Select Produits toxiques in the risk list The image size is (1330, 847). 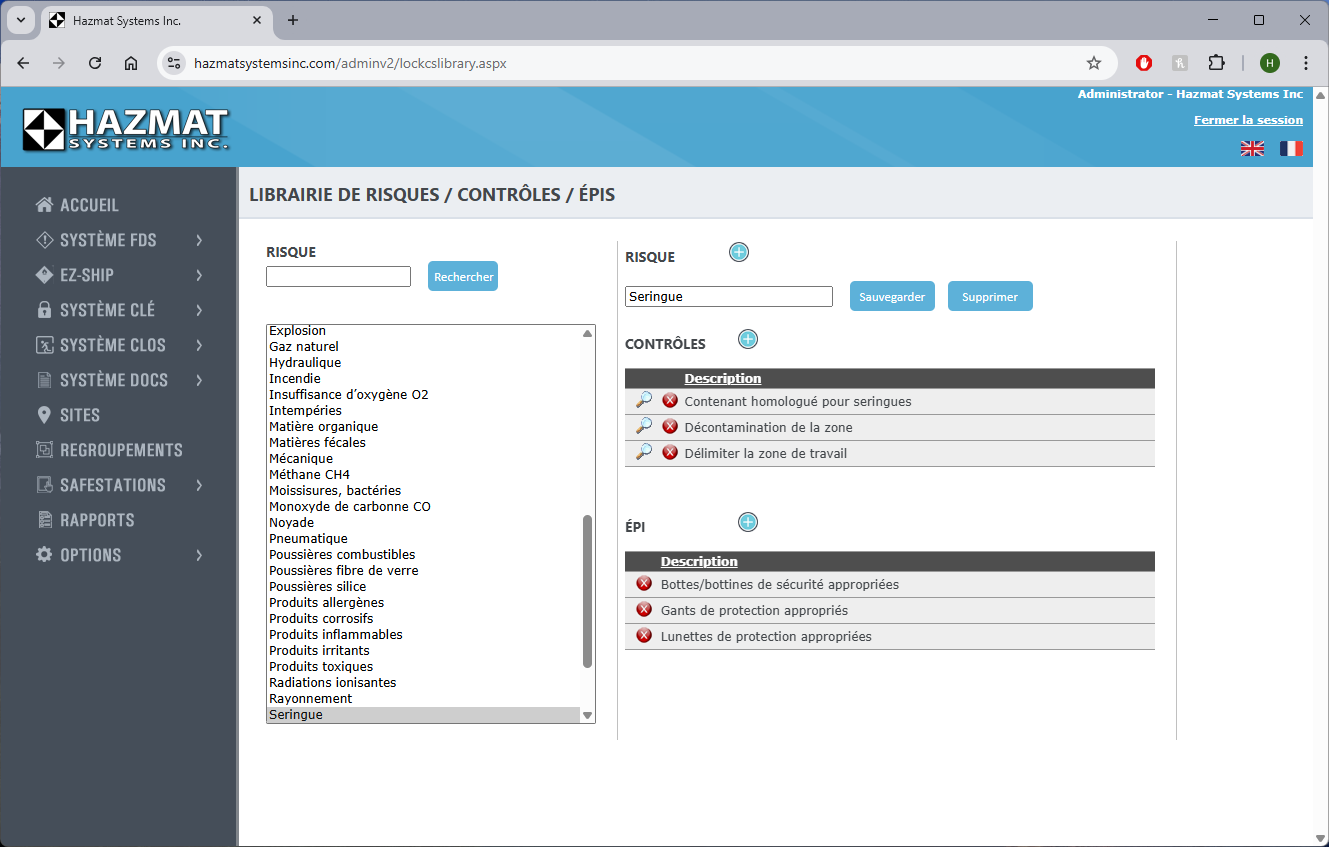click(x=321, y=667)
